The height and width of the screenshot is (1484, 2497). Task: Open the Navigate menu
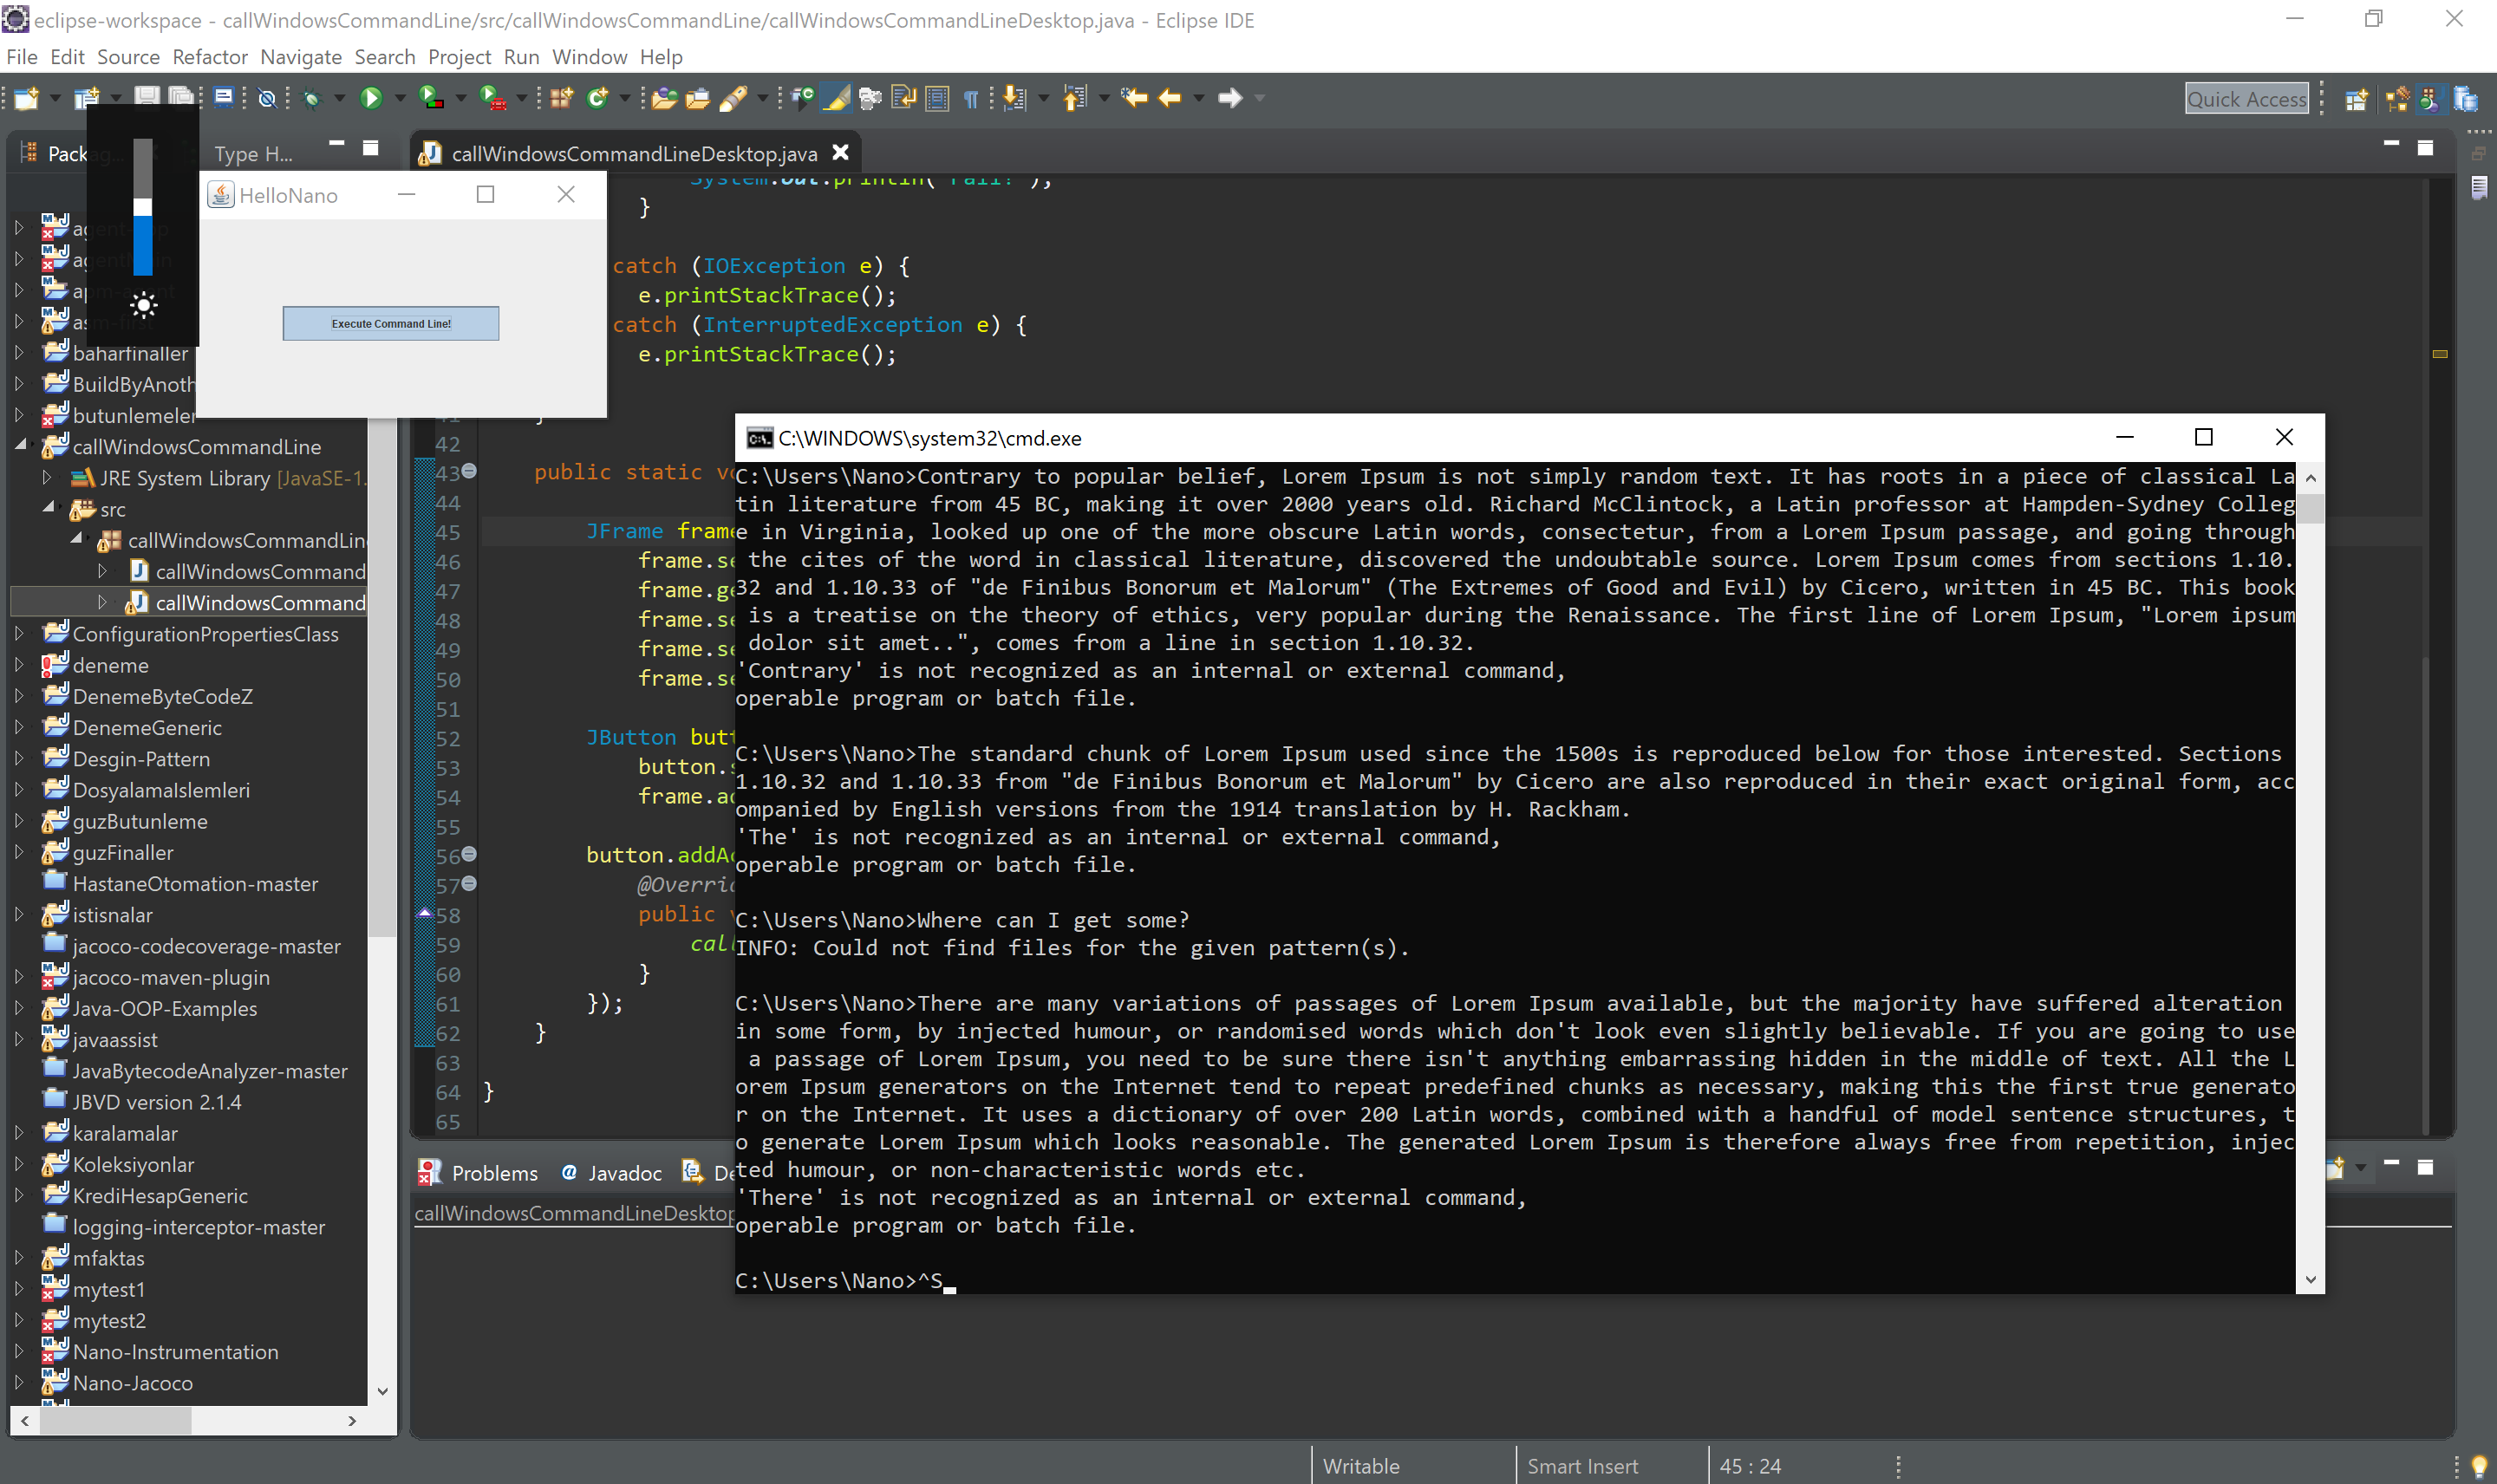(301, 57)
